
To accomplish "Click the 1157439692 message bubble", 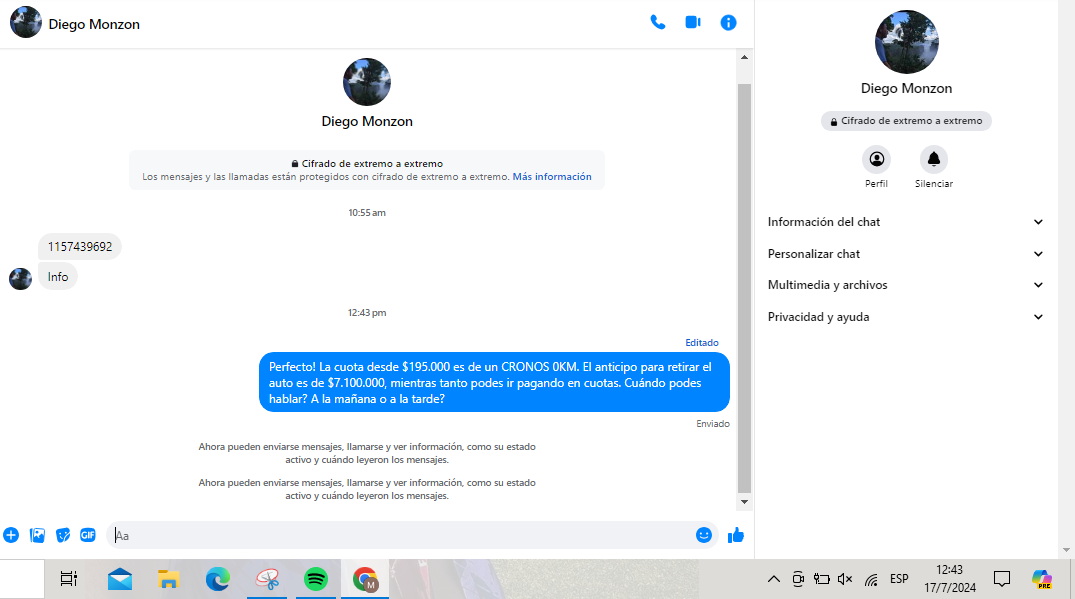I will click(80, 247).
